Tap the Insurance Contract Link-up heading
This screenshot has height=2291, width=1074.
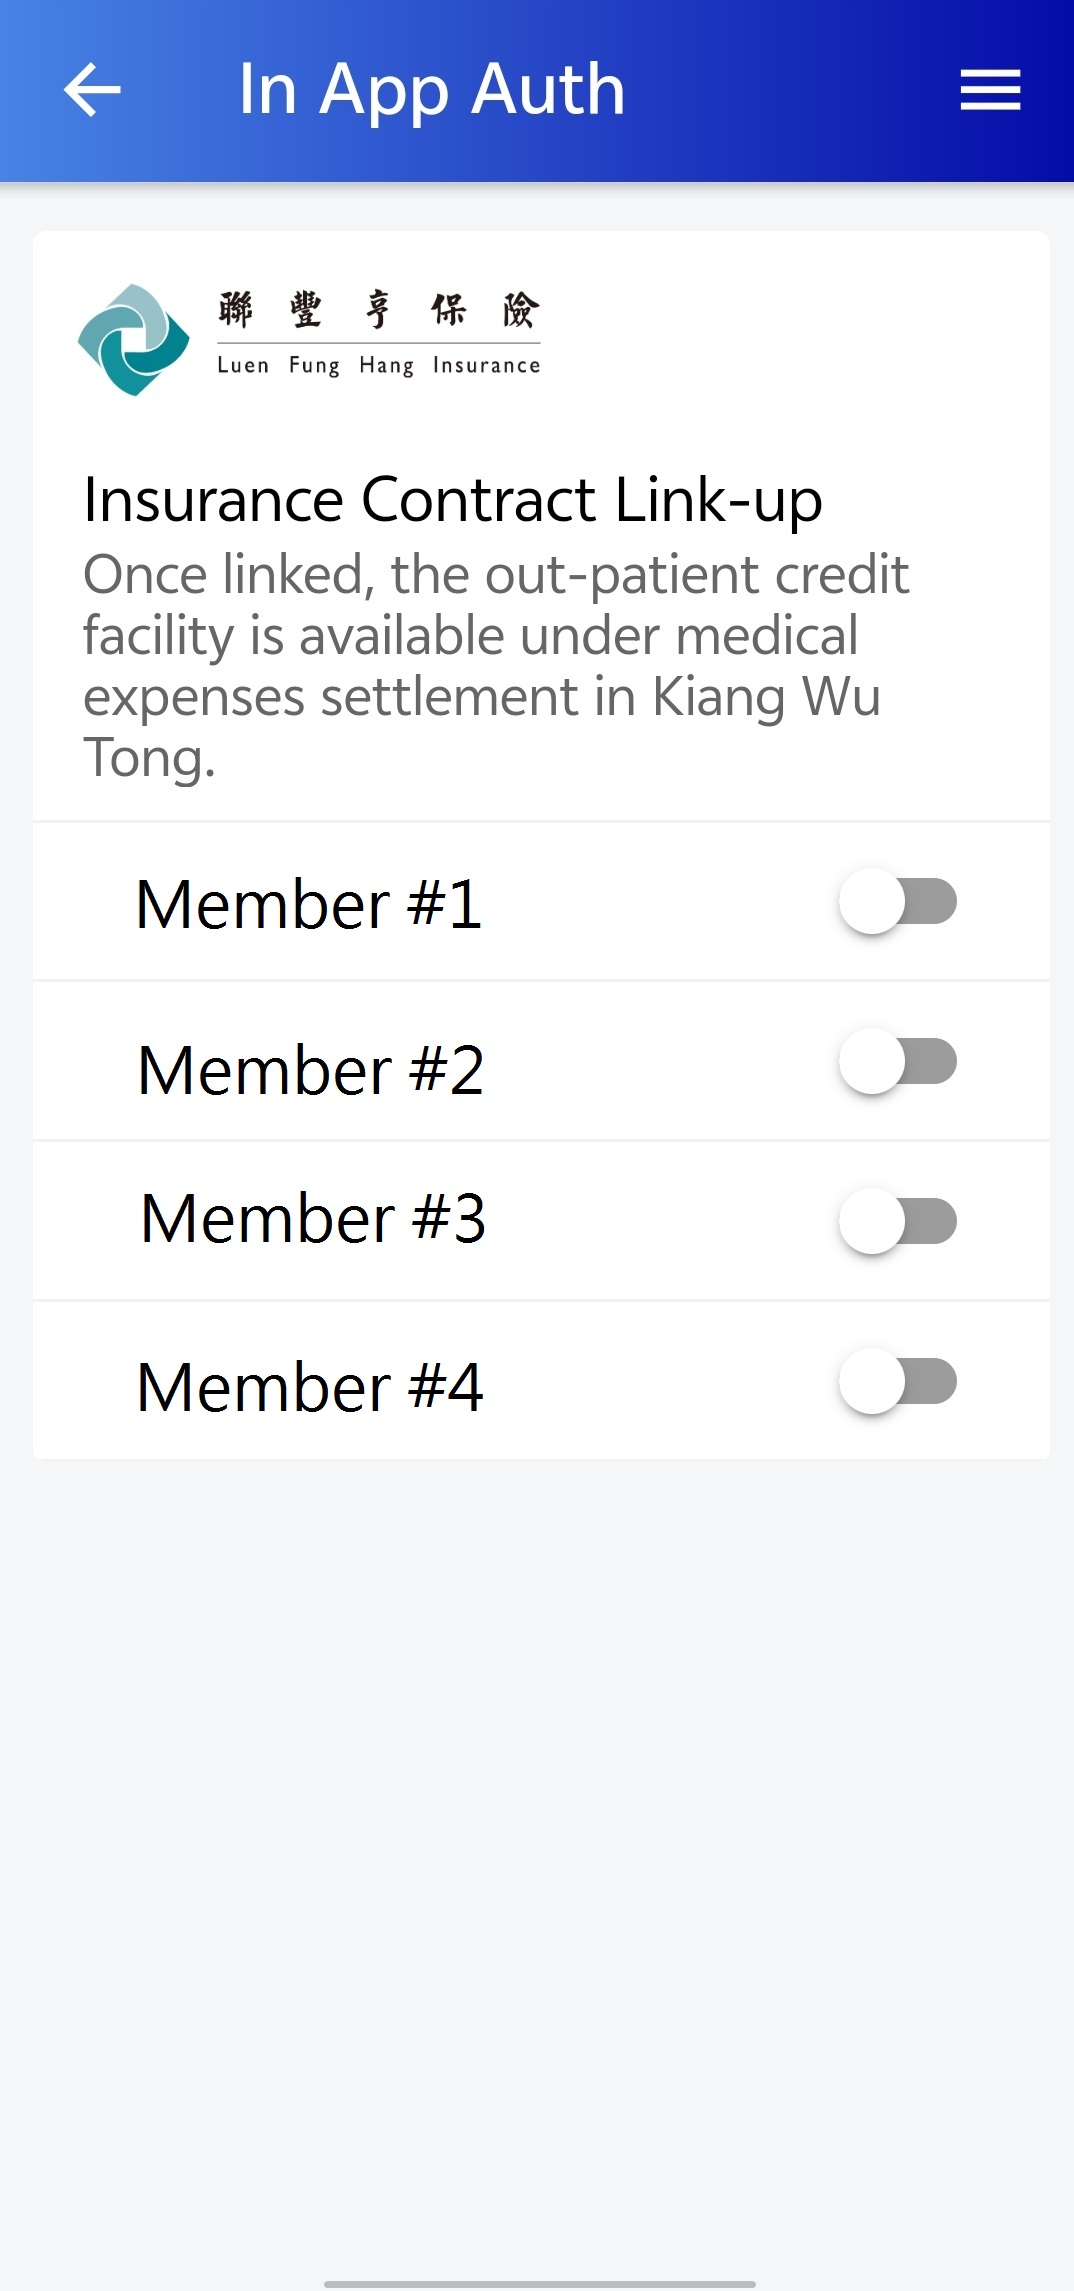[453, 499]
